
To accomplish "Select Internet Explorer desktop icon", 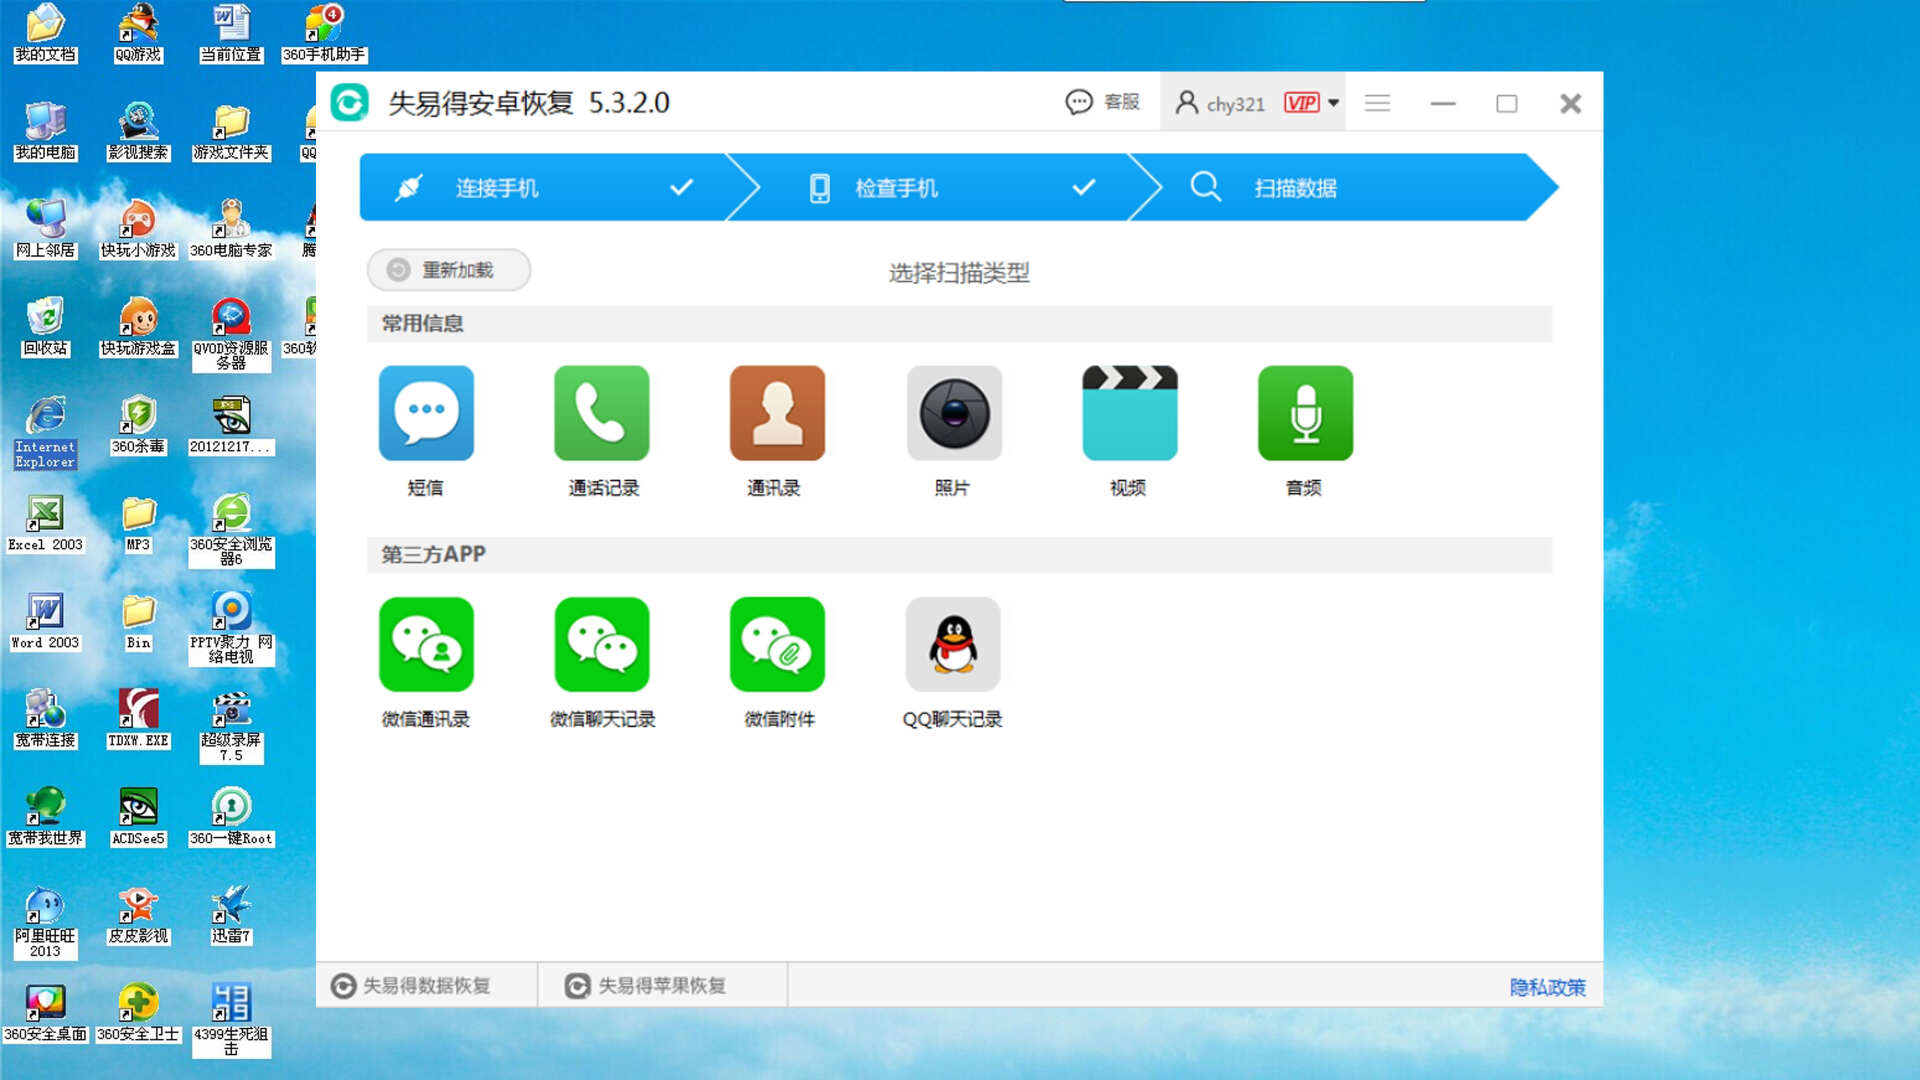I will 45,432.
